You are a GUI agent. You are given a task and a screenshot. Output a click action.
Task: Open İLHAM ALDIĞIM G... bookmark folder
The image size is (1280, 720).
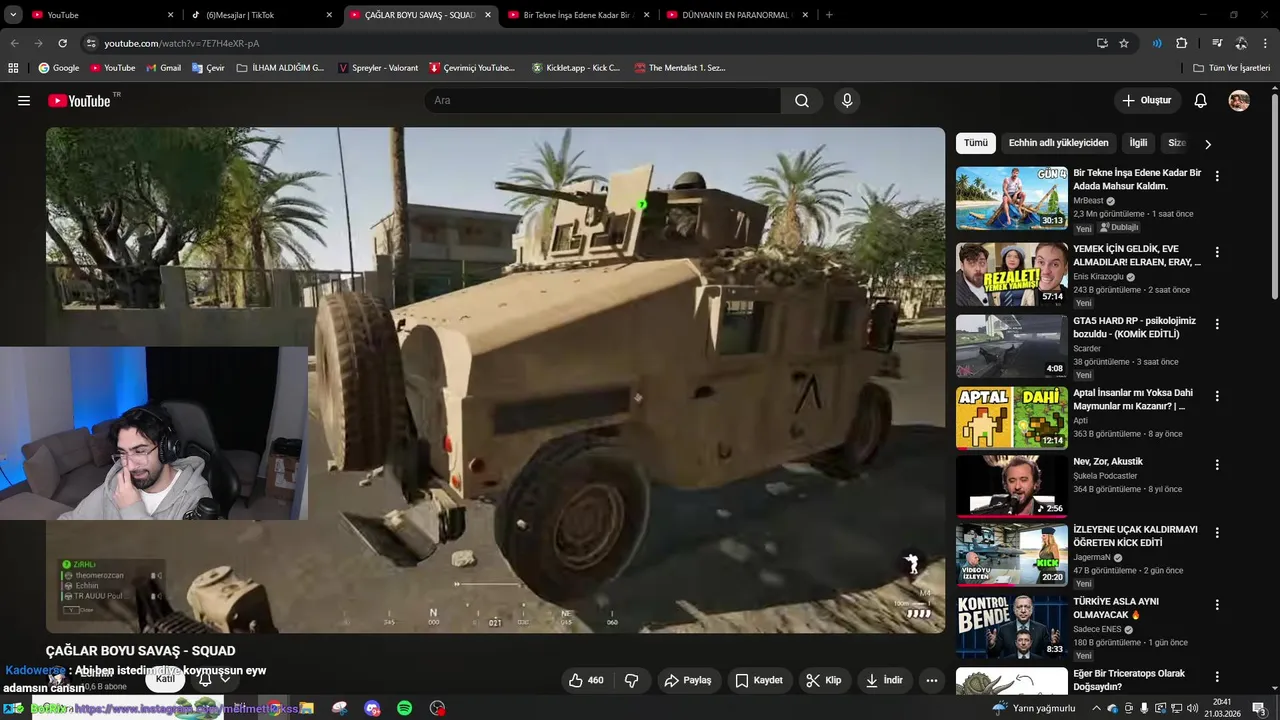click(280, 68)
